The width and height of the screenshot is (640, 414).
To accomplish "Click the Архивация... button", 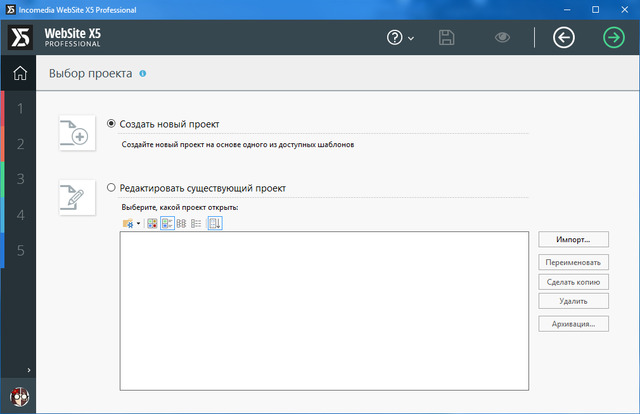I will [573, 323].
